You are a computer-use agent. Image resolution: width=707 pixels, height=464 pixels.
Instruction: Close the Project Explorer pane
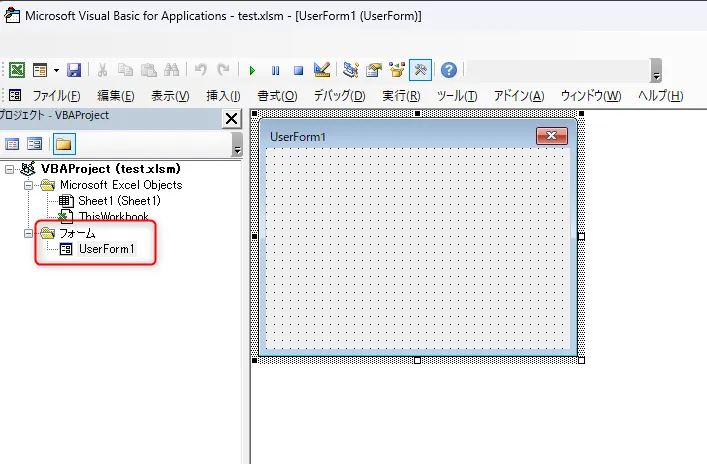[231, 119]
